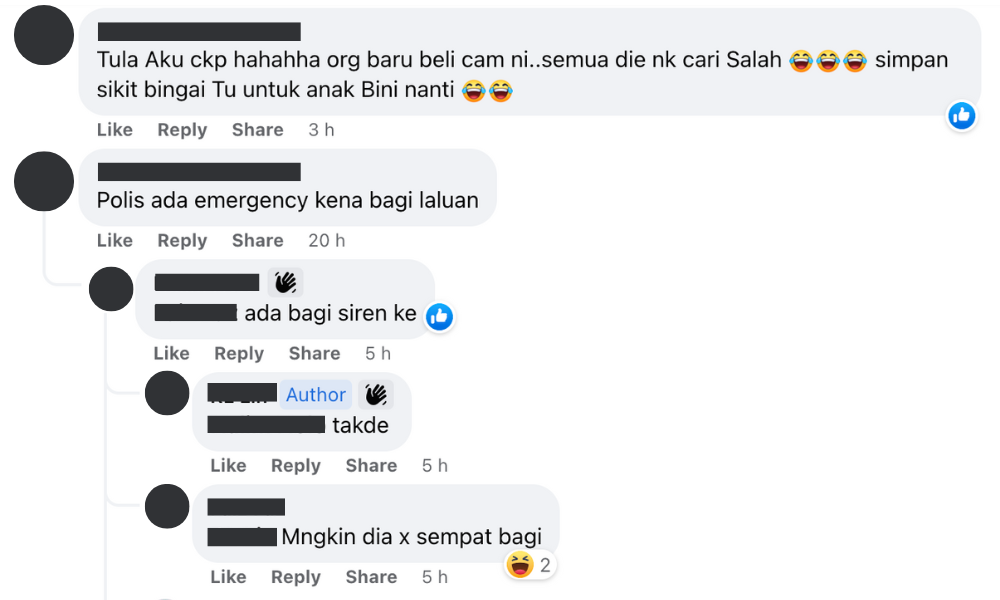This screenshot has width=1000, height=600.
Task: Open the avatar of the 'Mngkin dia' commenter
Action: (167, 506)
